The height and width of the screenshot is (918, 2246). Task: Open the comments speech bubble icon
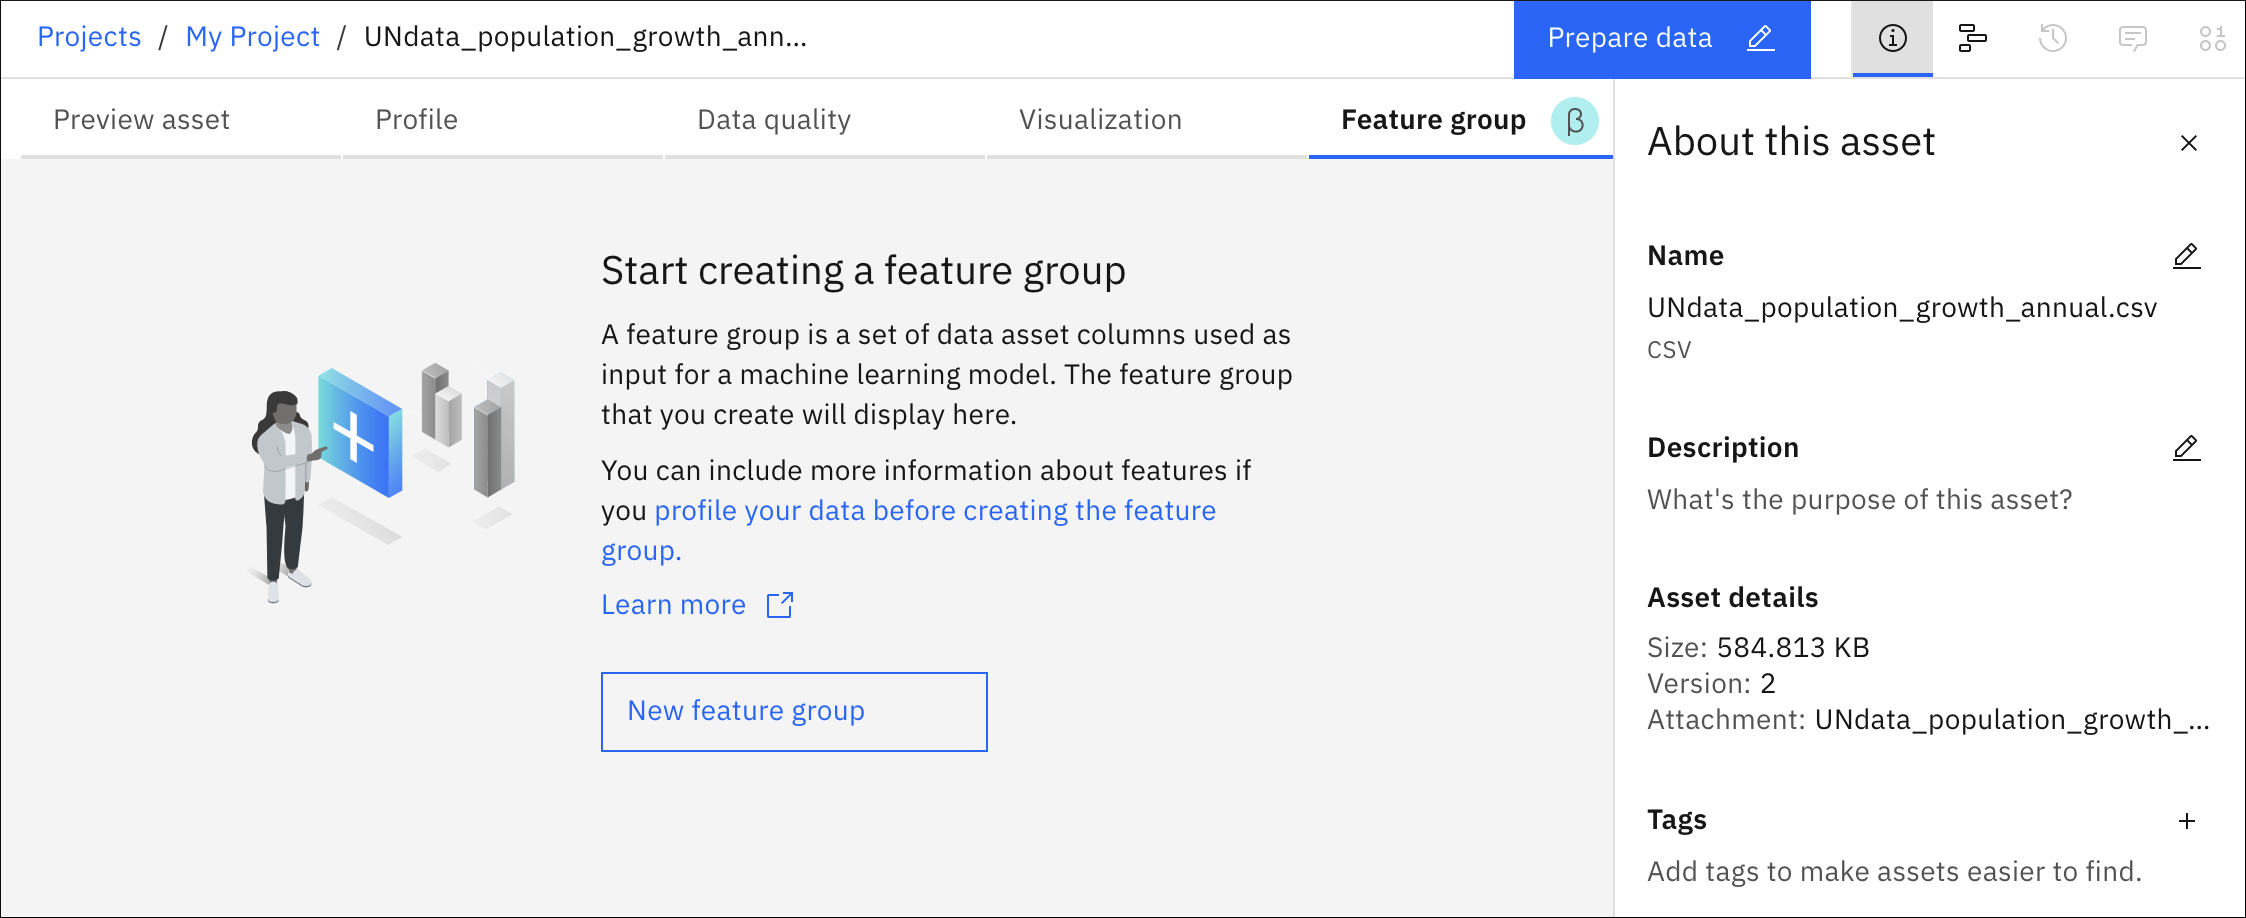tap(2132, 38)
